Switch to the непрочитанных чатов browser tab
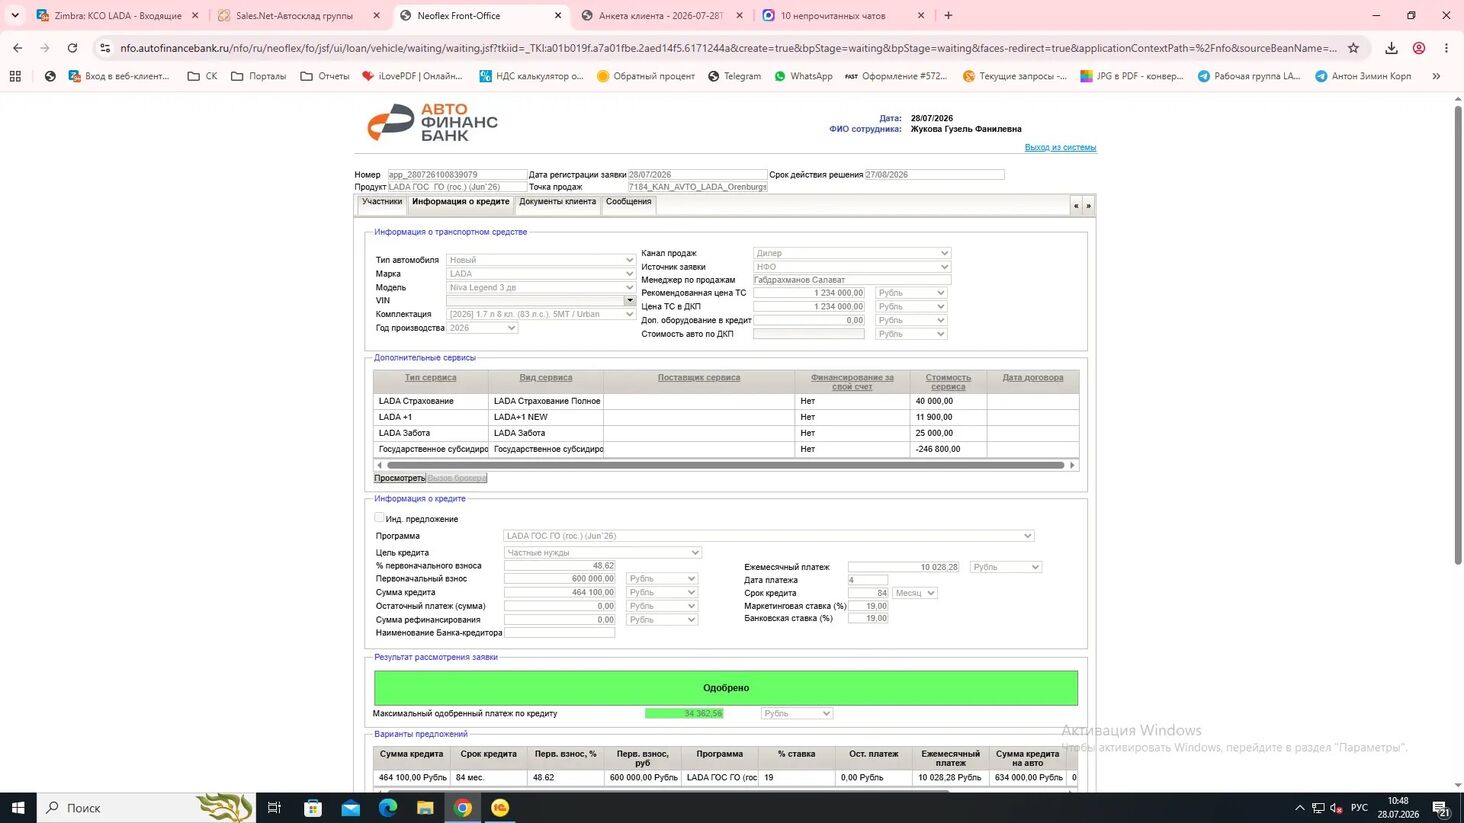Viewport: 1464px width, 823px height. pyautogui.click(x=843, y=16)
